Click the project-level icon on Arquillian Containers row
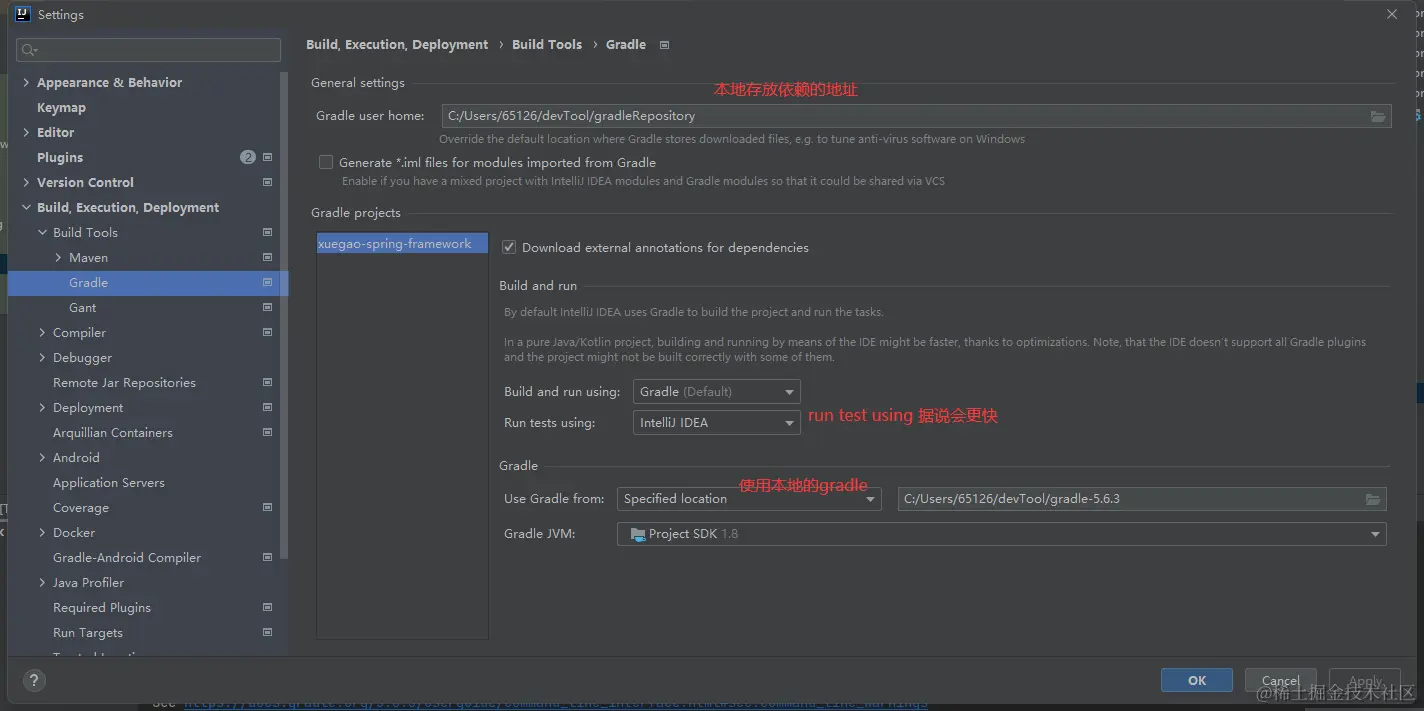Image resolution: width=1424 pixels, height=711 pixels. click(x=267, y=432)
